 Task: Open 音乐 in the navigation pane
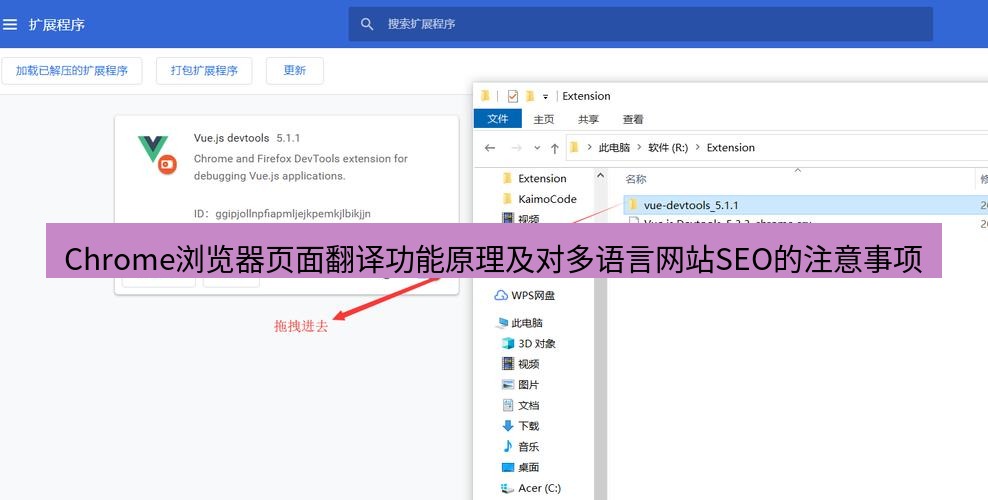[529, 447]
